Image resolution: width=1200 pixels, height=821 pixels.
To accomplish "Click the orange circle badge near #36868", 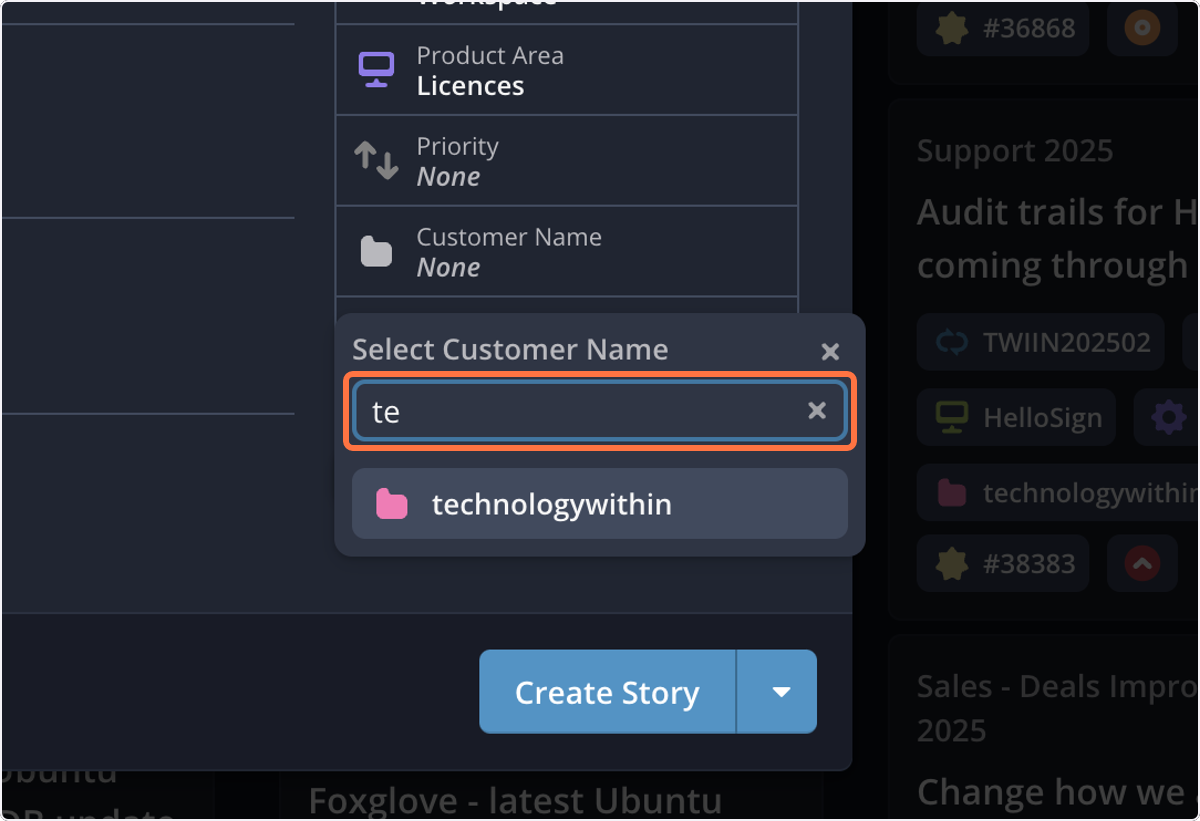I will (x=1142, y=28).
